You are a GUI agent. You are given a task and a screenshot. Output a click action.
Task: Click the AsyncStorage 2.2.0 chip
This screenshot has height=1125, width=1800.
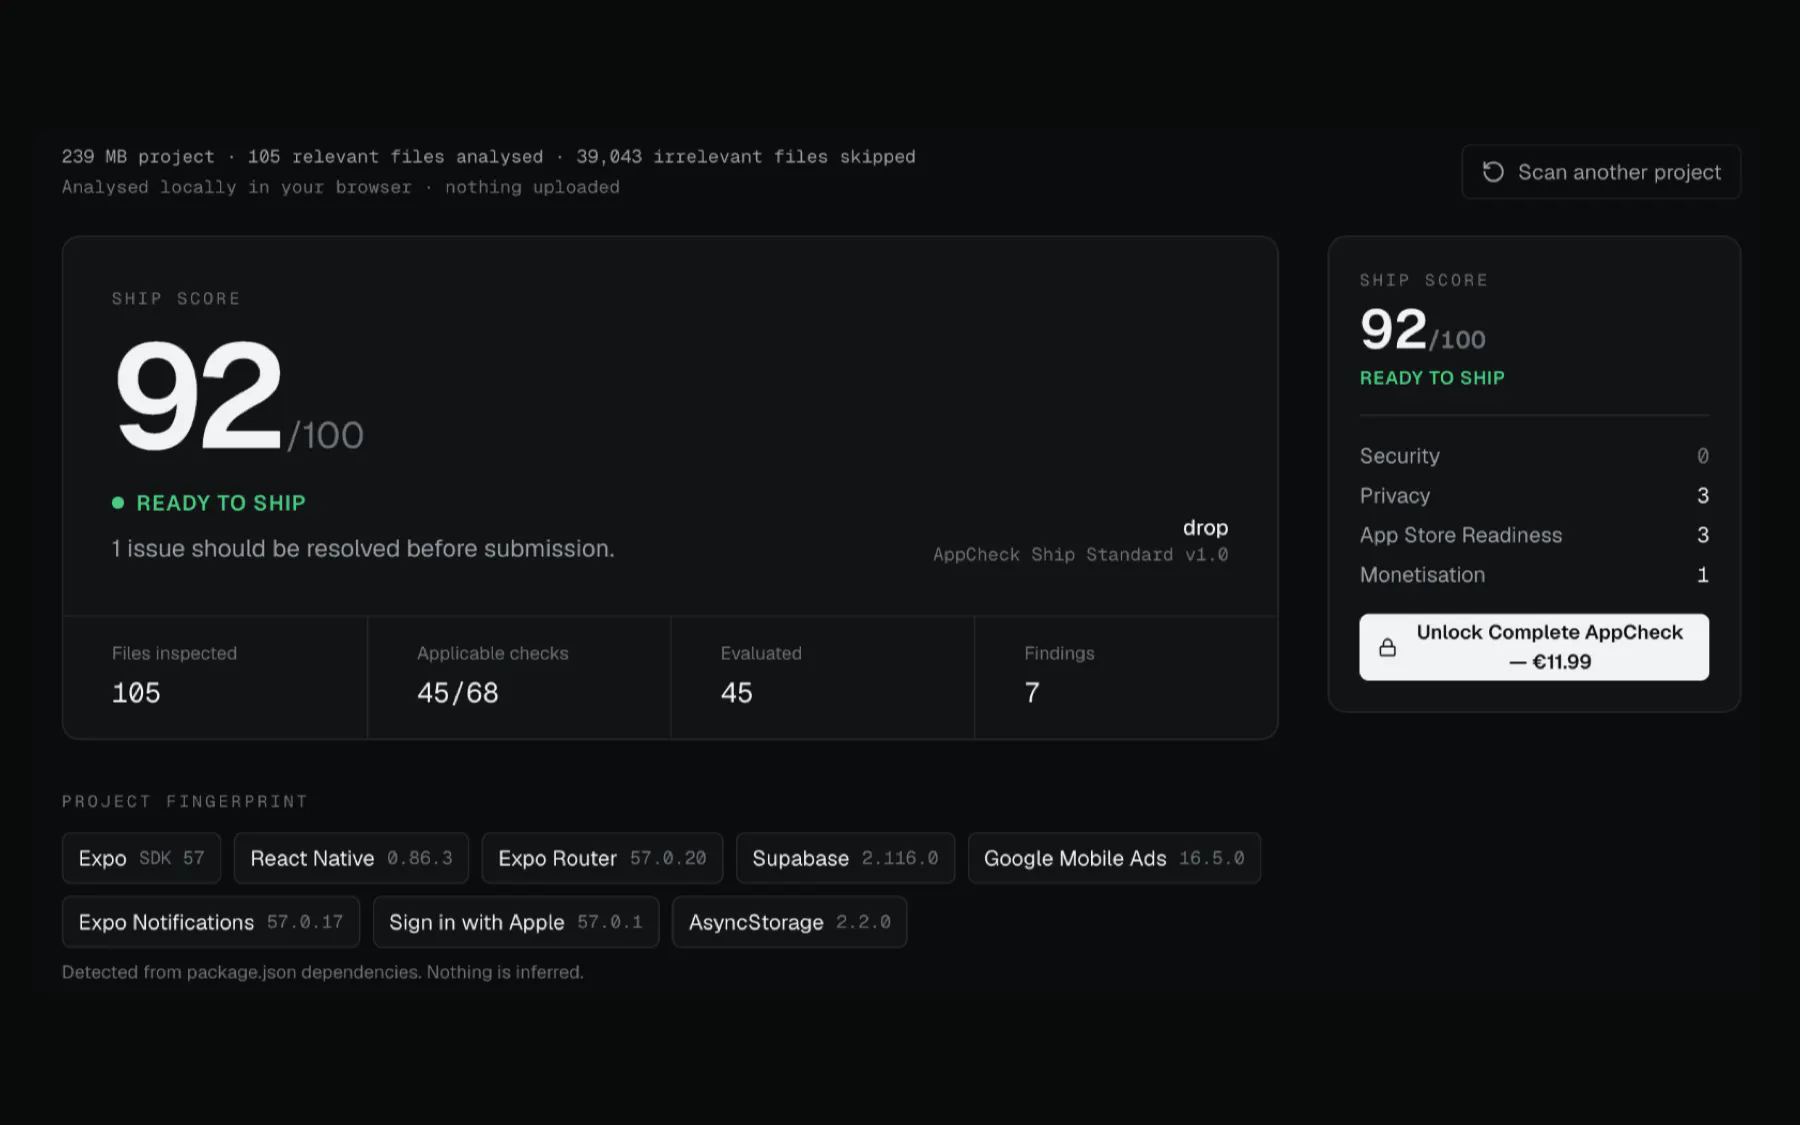point(789,922)
